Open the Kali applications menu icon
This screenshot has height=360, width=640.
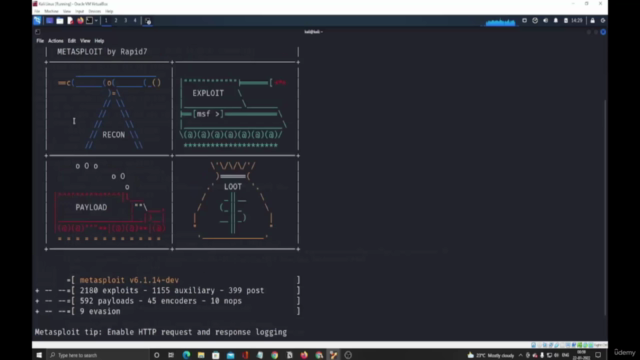pos(37,20)
